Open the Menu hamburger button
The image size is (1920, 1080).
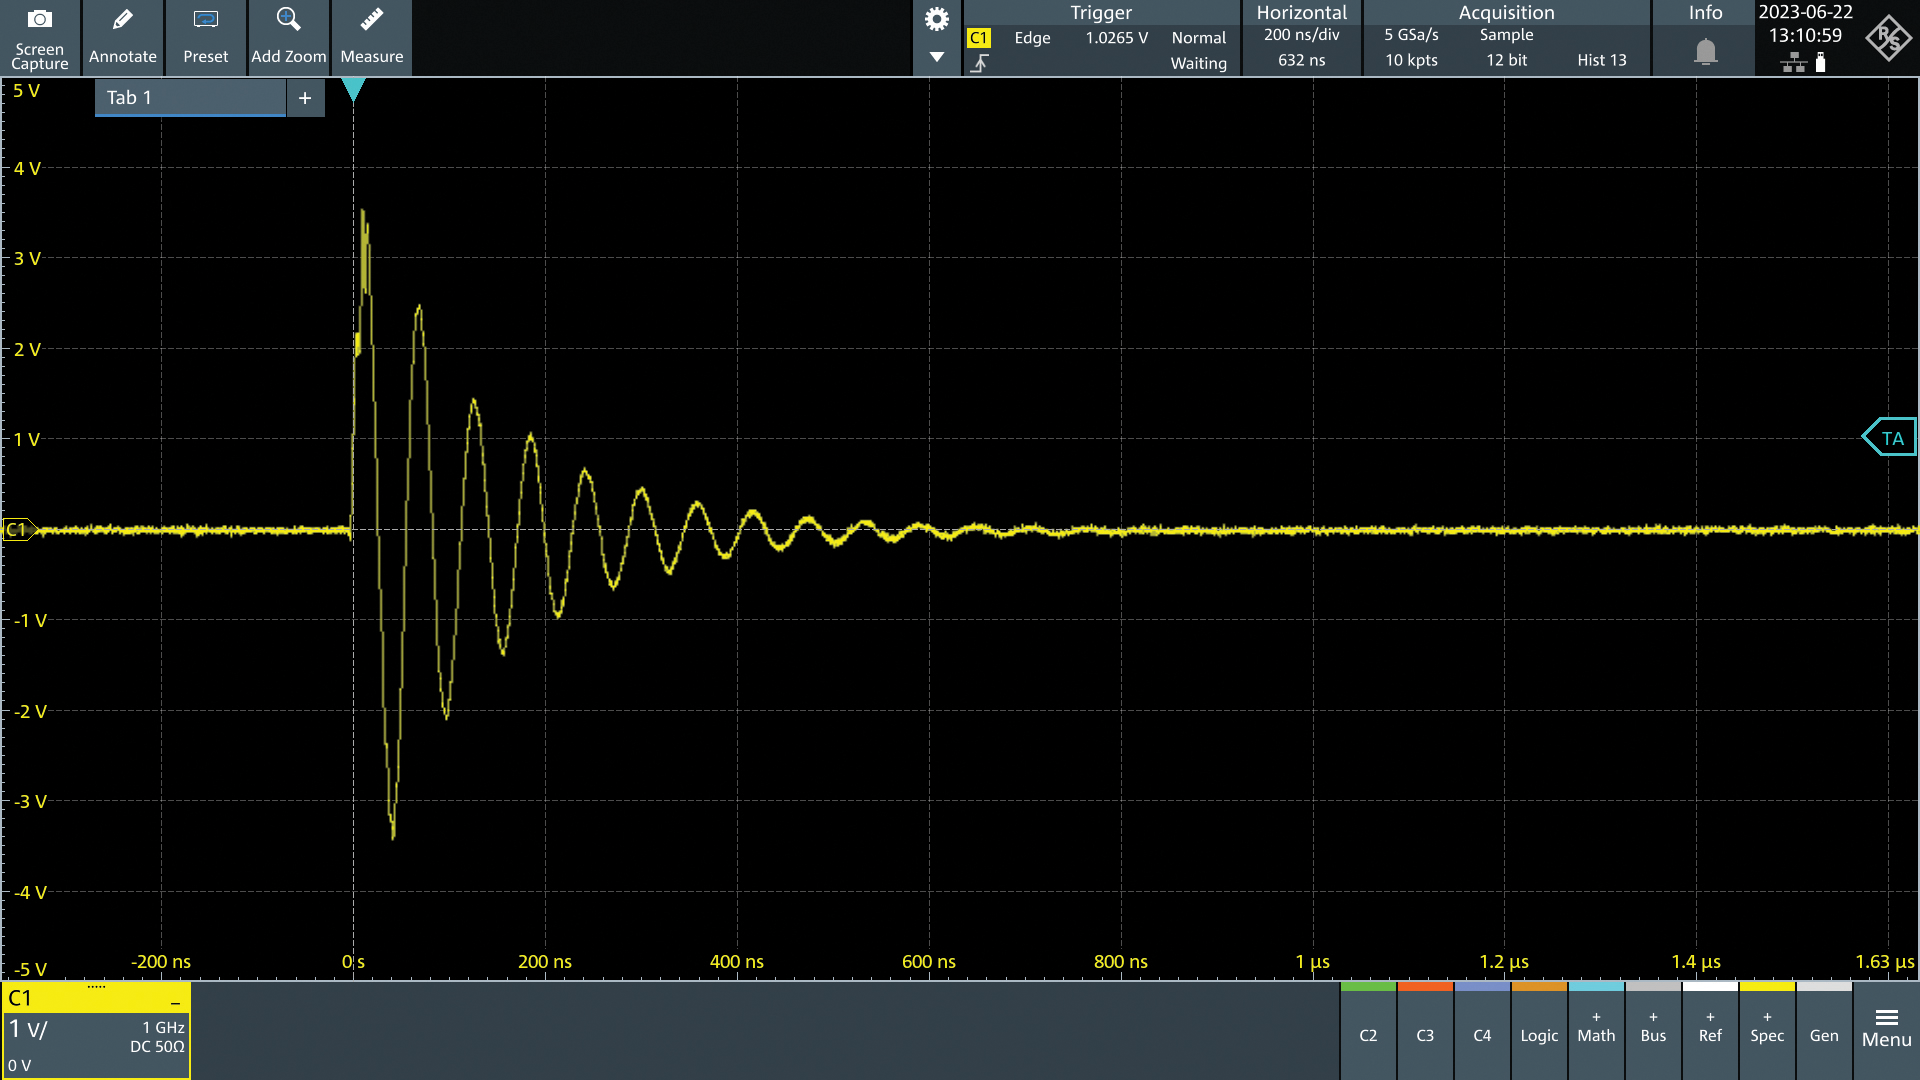pos(1886,1028)
